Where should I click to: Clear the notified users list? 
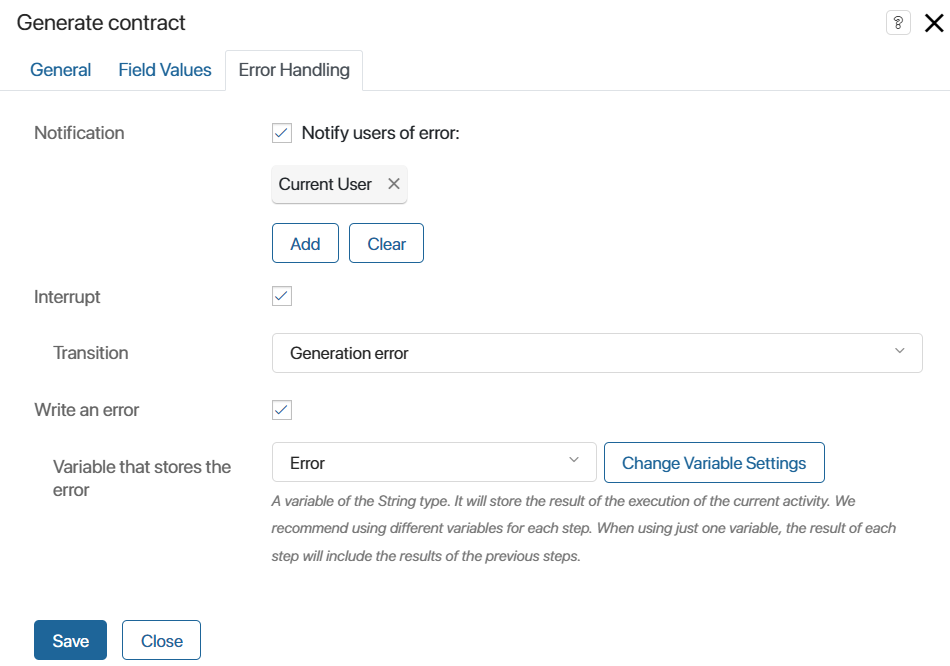point(387,243)
